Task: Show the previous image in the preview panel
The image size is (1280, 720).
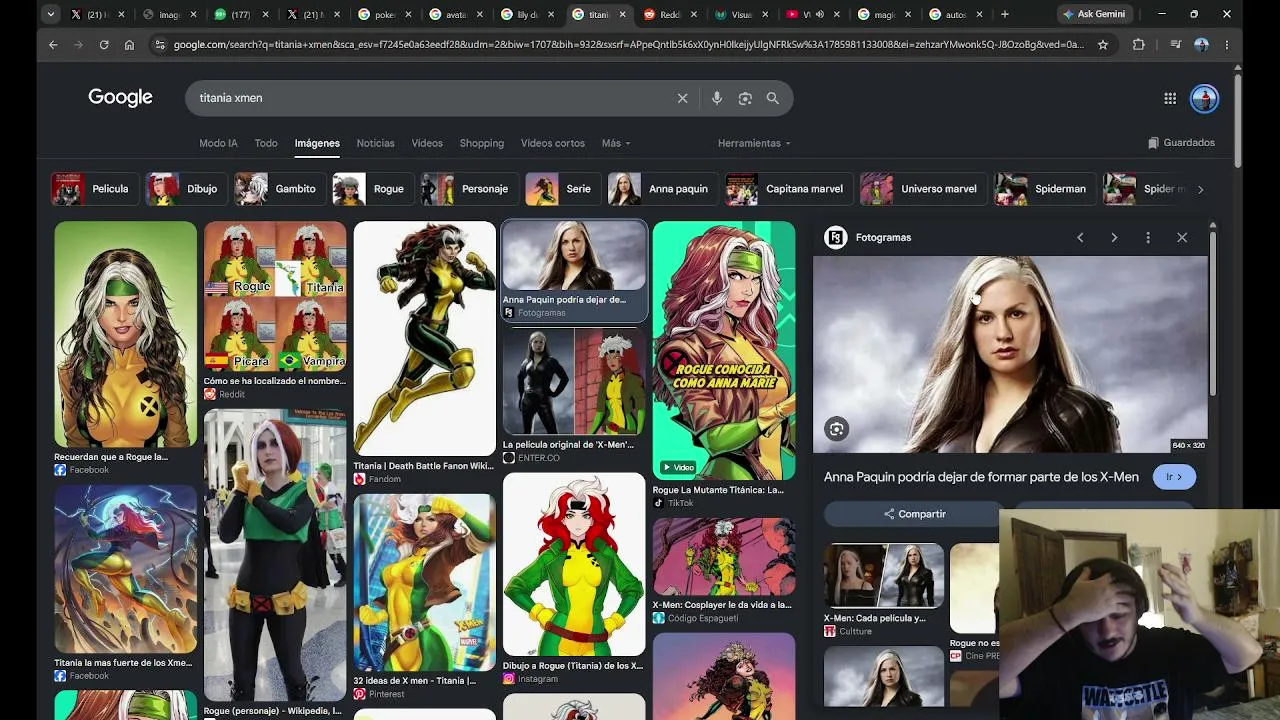Action: tap(1080, 237)
